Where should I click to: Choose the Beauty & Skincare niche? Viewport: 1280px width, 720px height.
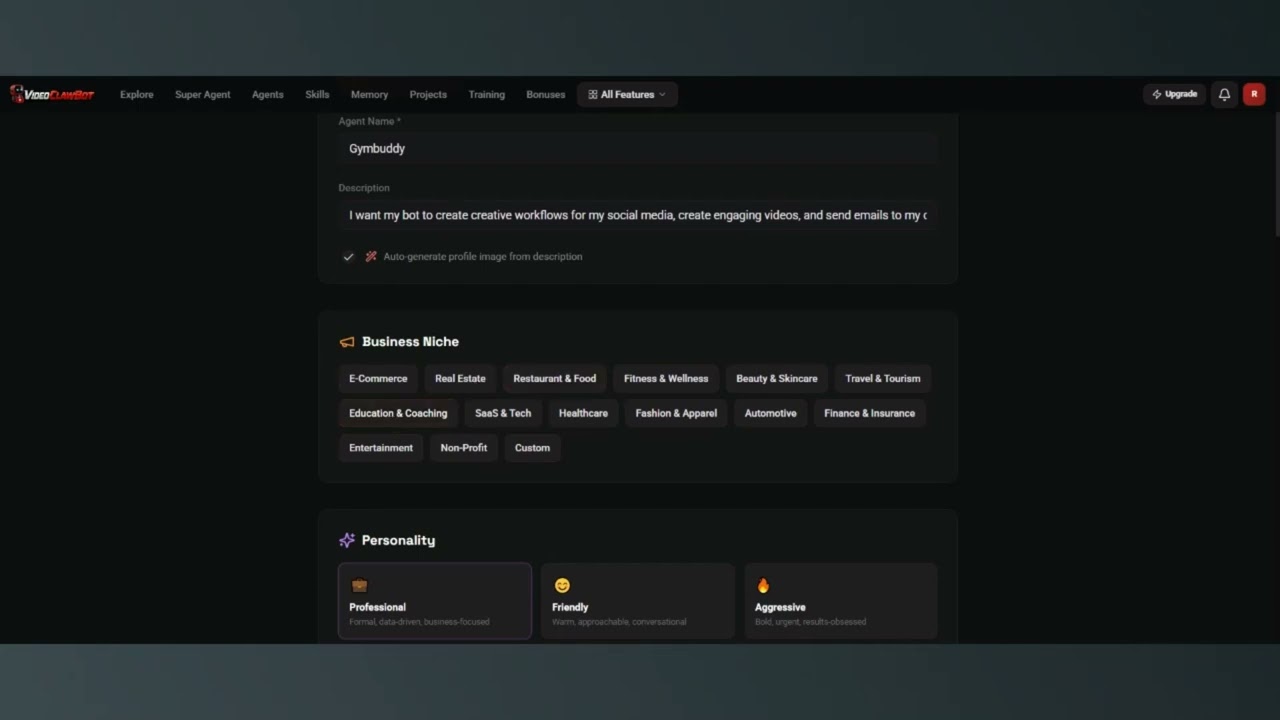pos(777,378)
